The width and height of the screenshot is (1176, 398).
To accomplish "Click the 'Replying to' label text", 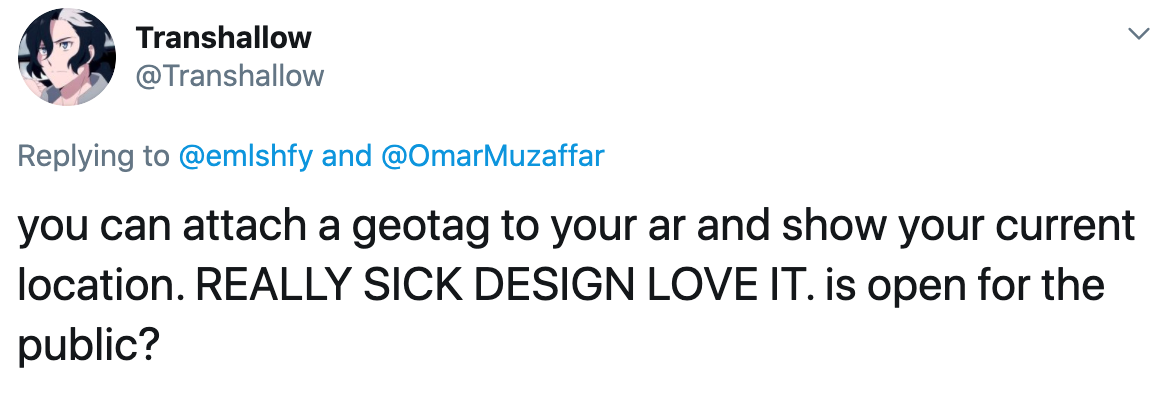I will [94, 157].
